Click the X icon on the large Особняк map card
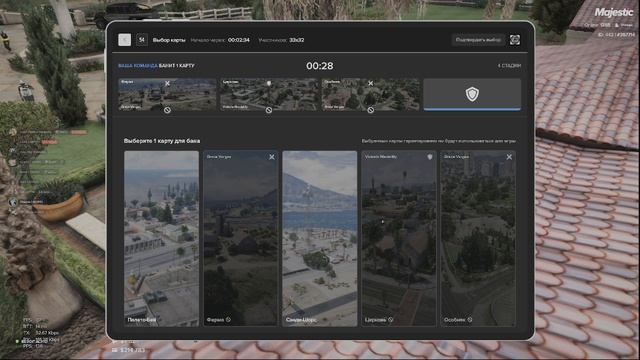The width and height of the screenshot is (640, 360). (x=509, y=157)
